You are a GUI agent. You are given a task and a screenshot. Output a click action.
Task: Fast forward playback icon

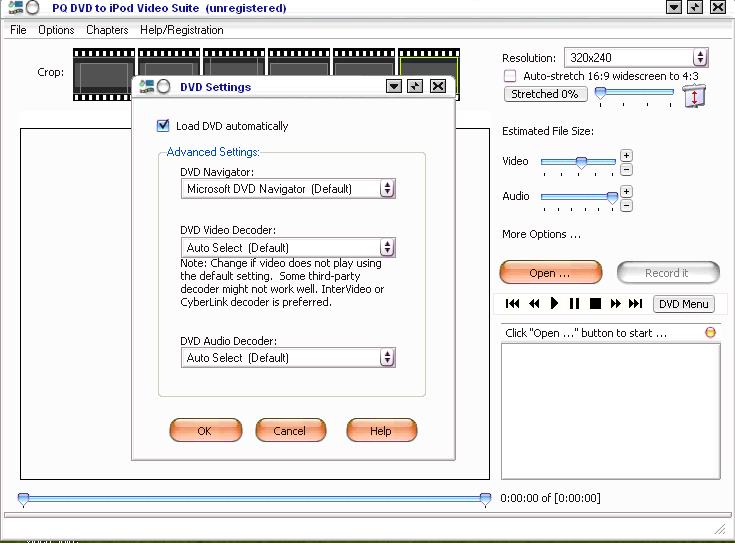(x=616, y=304)
